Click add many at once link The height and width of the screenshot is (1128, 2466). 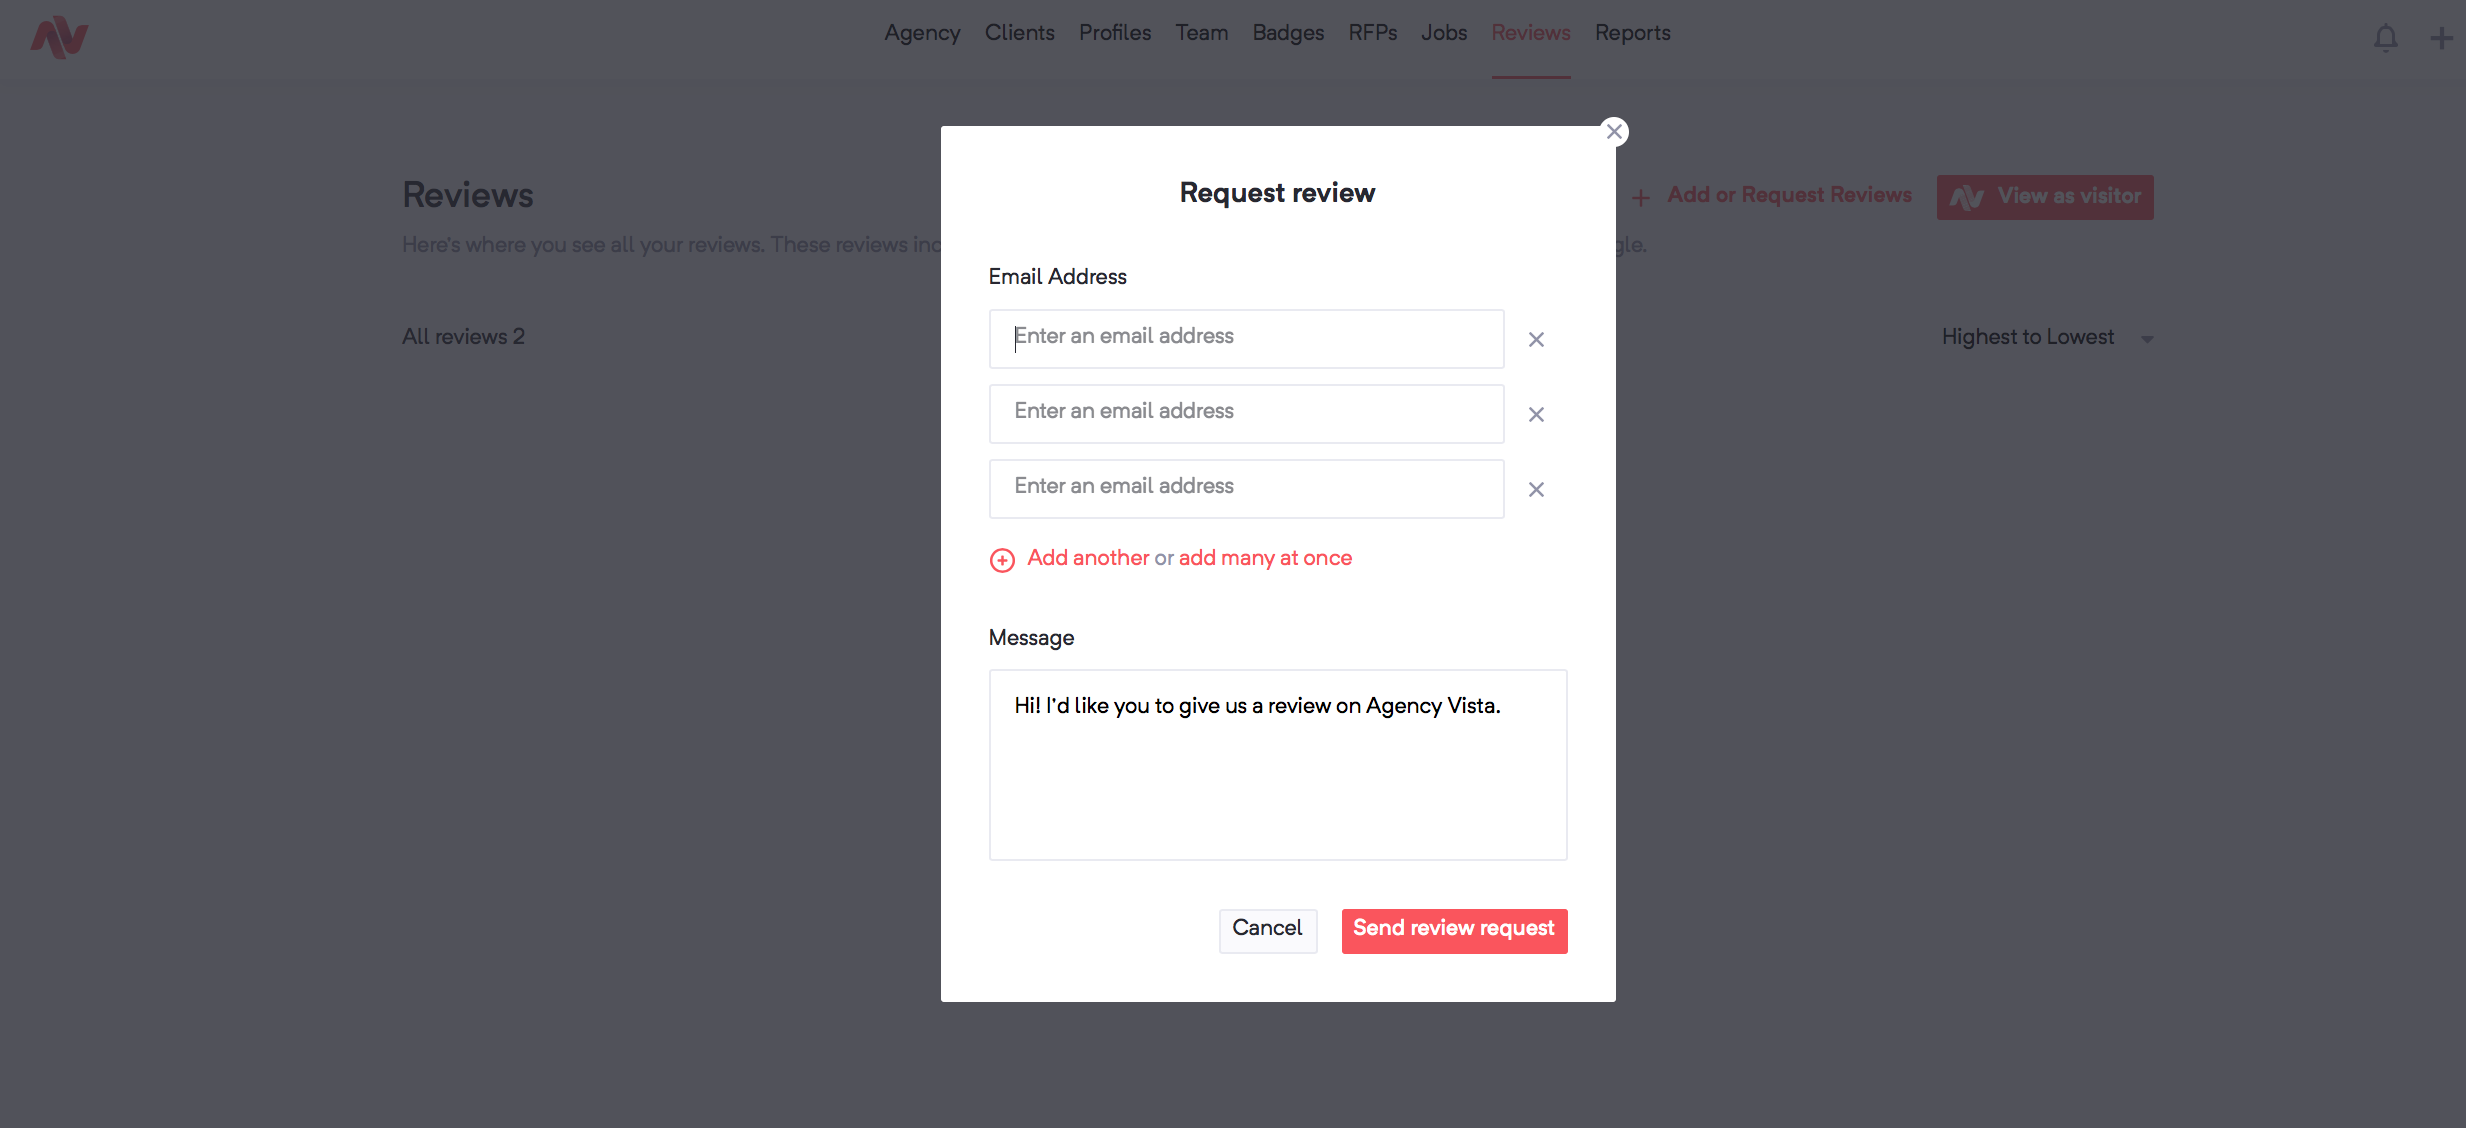1266,557
